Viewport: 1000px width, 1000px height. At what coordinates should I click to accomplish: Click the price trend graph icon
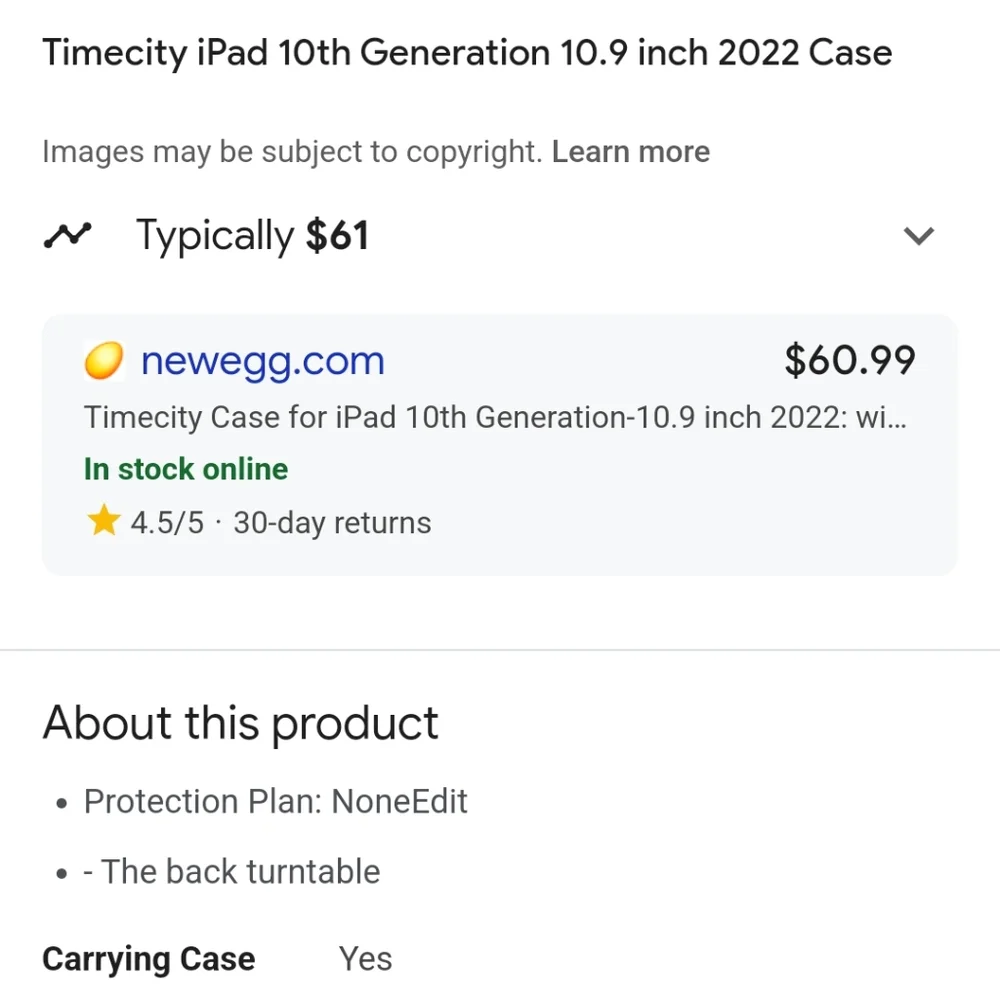coord(68,235)
